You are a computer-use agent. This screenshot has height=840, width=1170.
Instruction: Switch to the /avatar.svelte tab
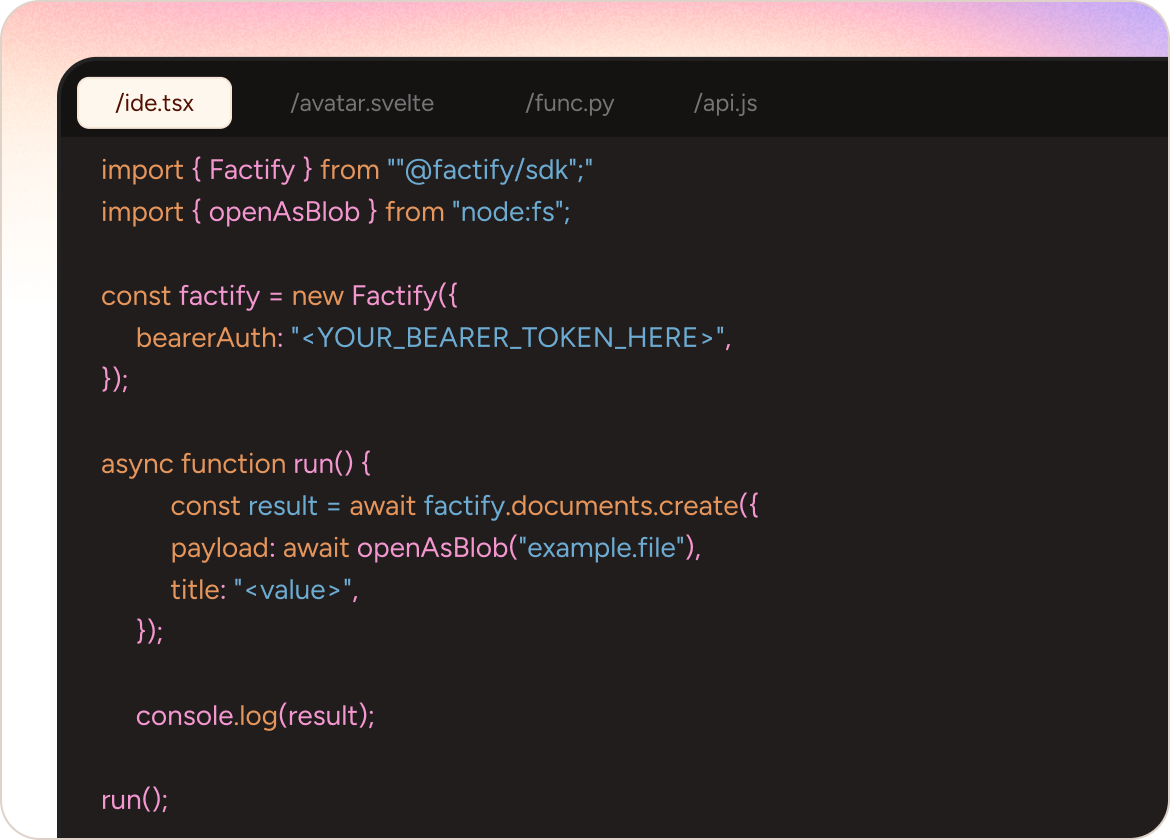(362, 103)
